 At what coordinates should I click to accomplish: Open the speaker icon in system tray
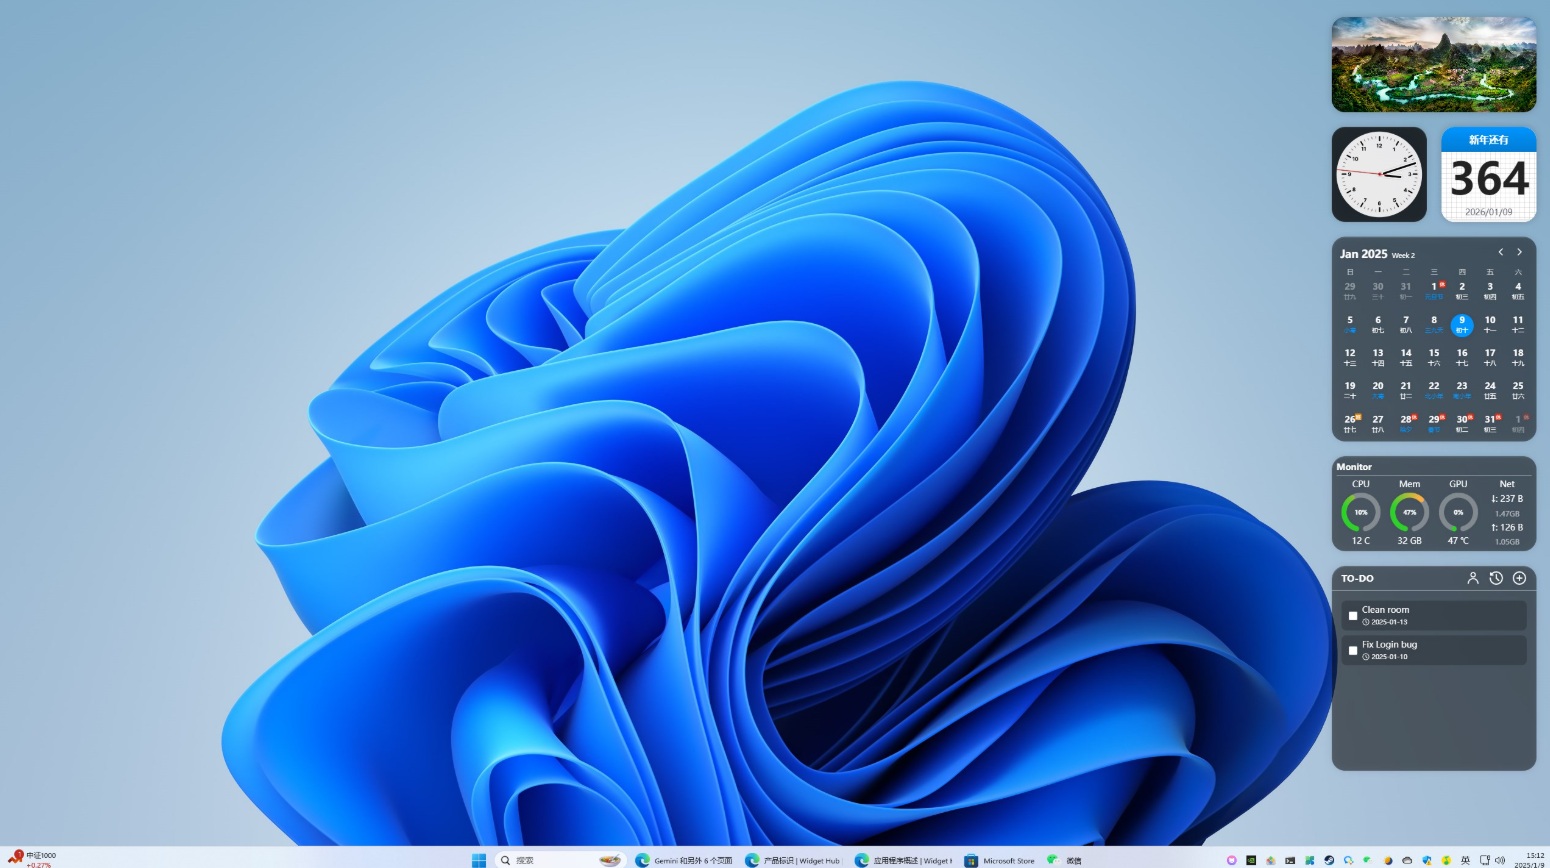click(1501, 860)
